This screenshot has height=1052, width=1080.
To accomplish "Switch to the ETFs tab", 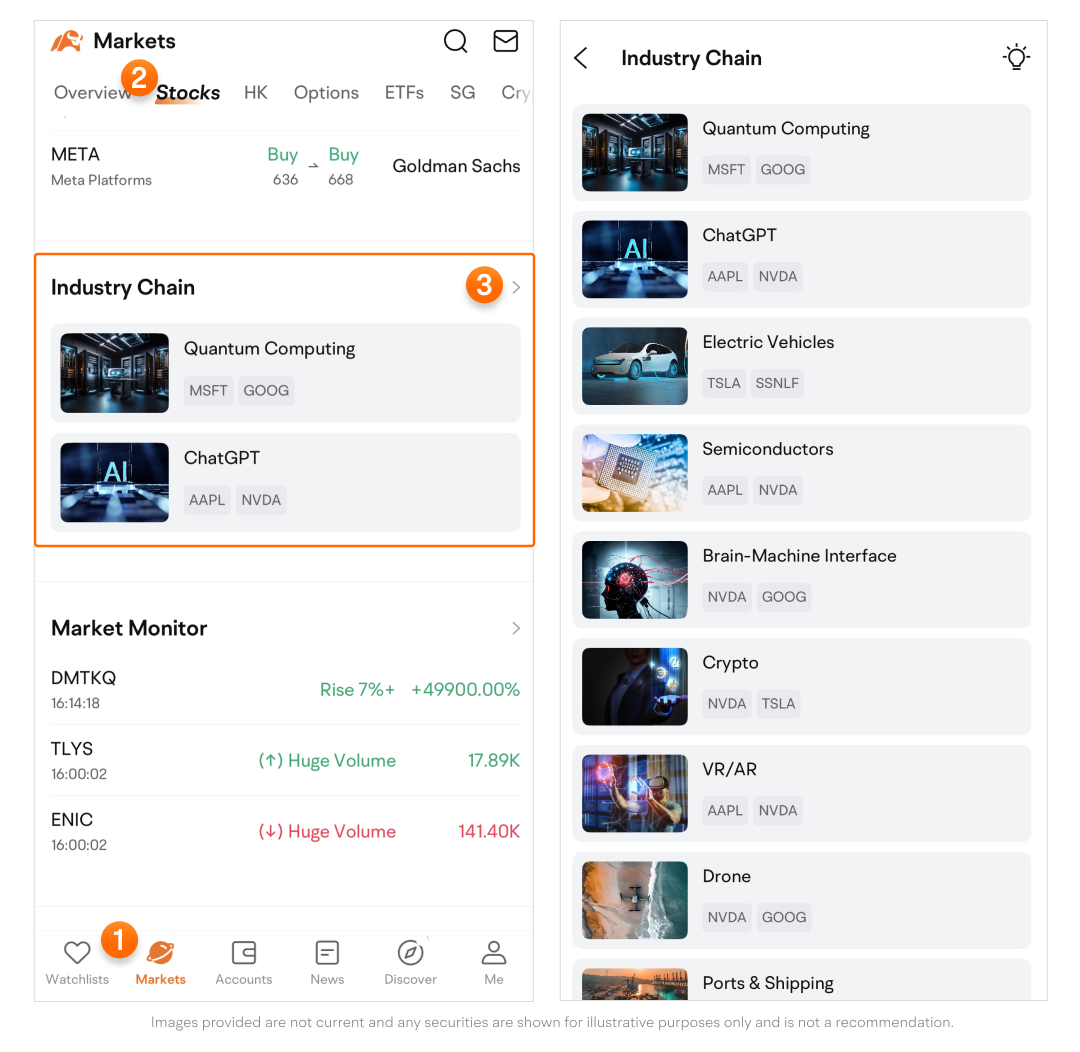I will 404,93.
